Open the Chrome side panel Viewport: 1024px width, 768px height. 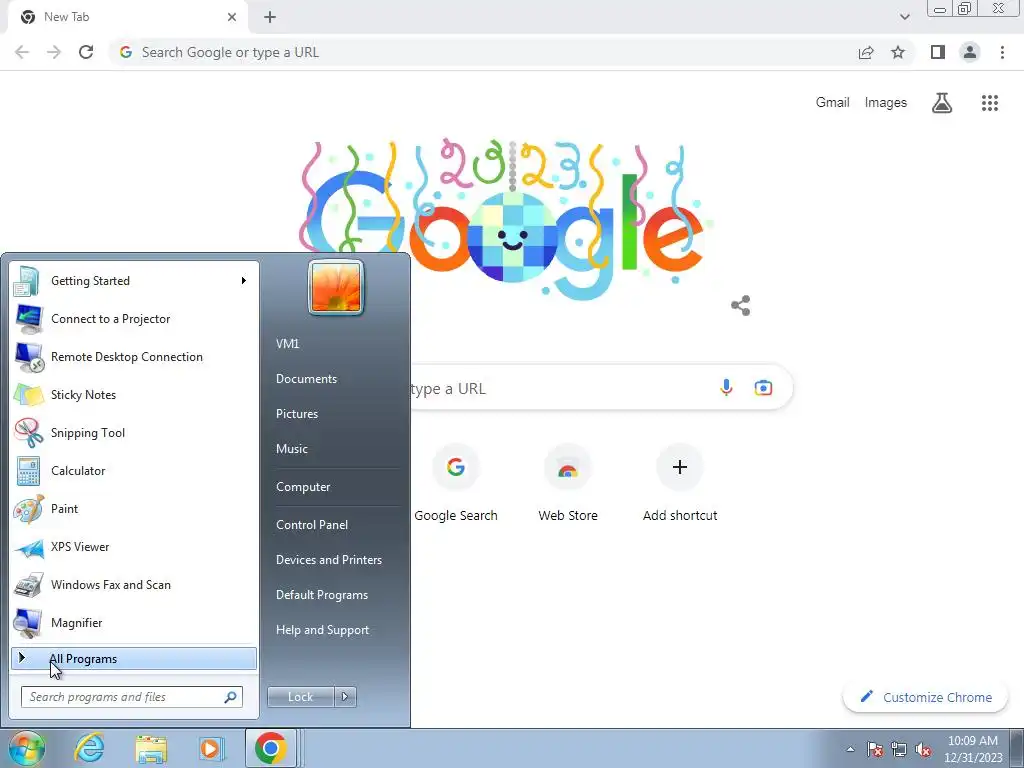(x=938, y=52)
